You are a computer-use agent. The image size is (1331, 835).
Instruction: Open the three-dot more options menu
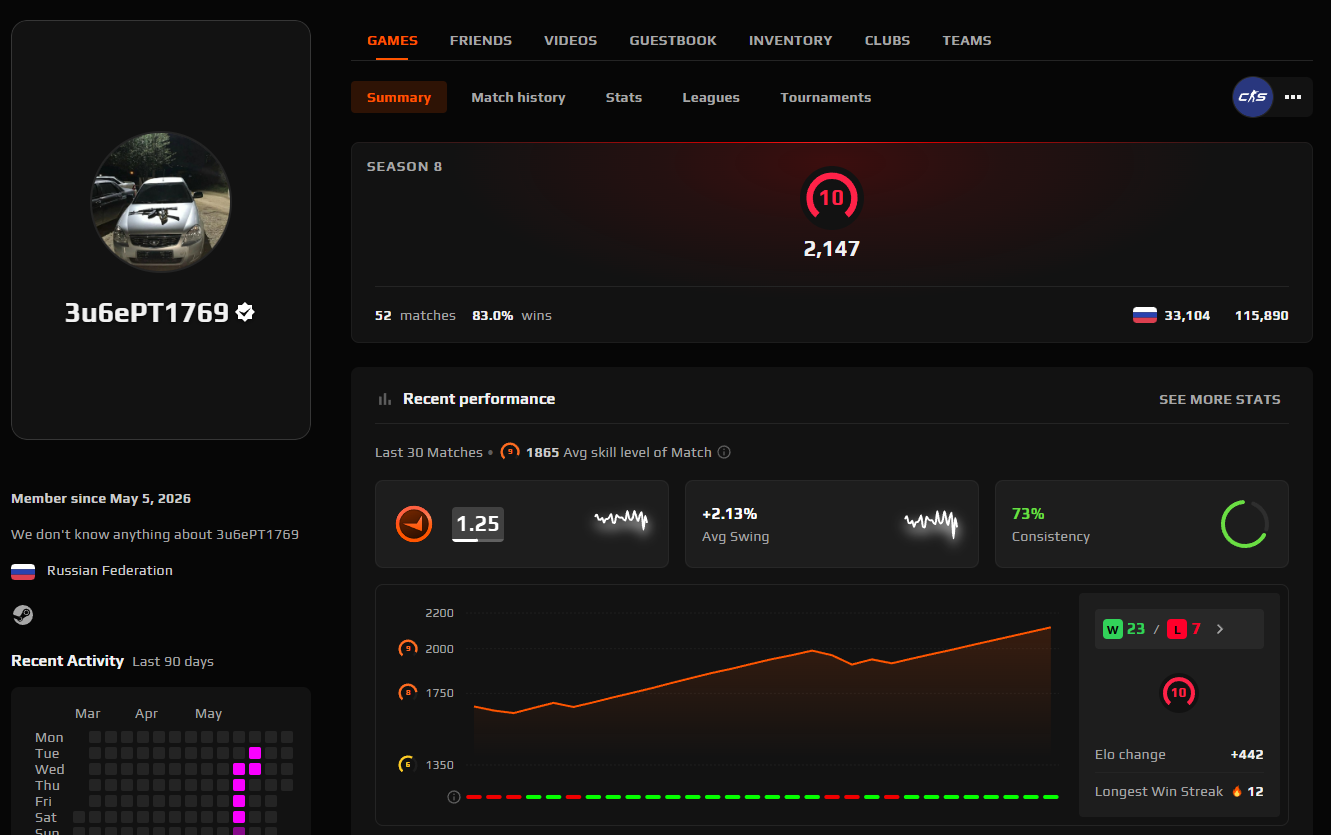pos(1293,97)
